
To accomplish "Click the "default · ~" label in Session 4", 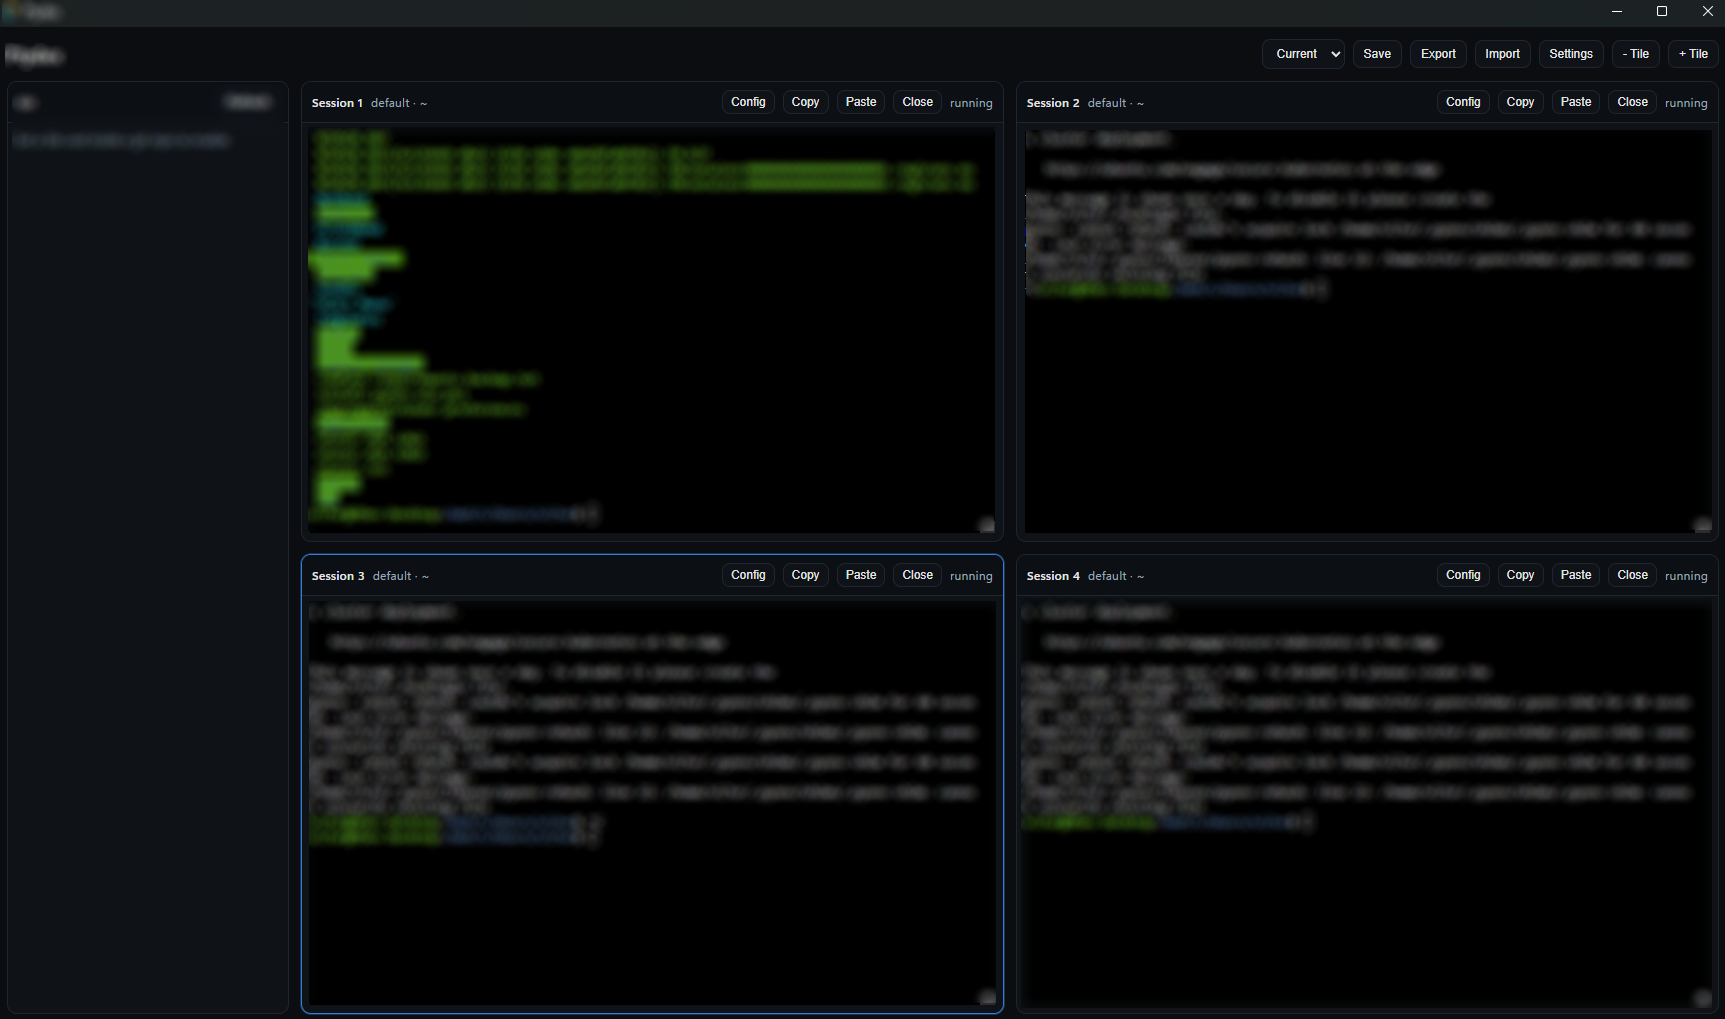I will tap(1116, 576).
